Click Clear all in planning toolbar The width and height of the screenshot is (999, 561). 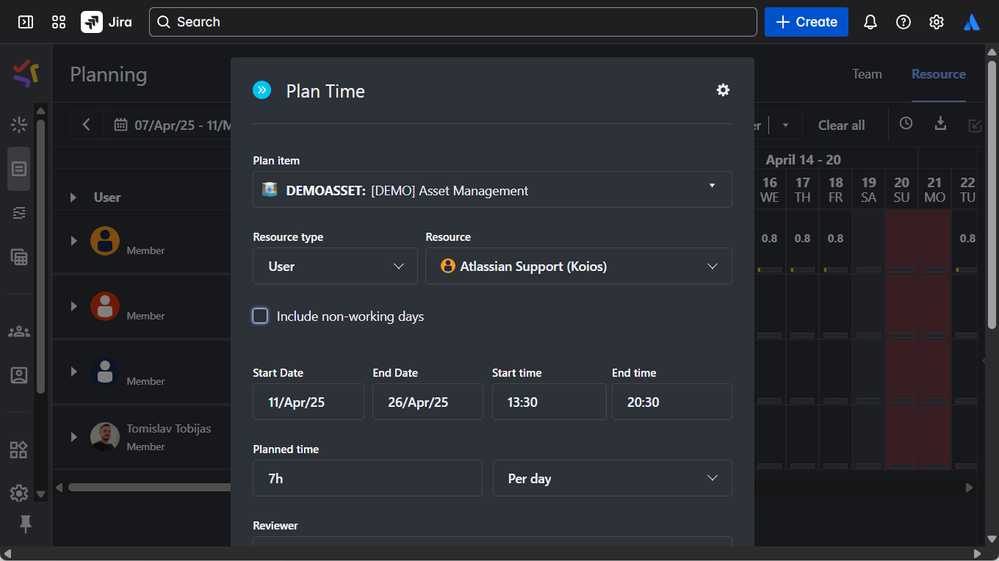(x=841, y=125)
